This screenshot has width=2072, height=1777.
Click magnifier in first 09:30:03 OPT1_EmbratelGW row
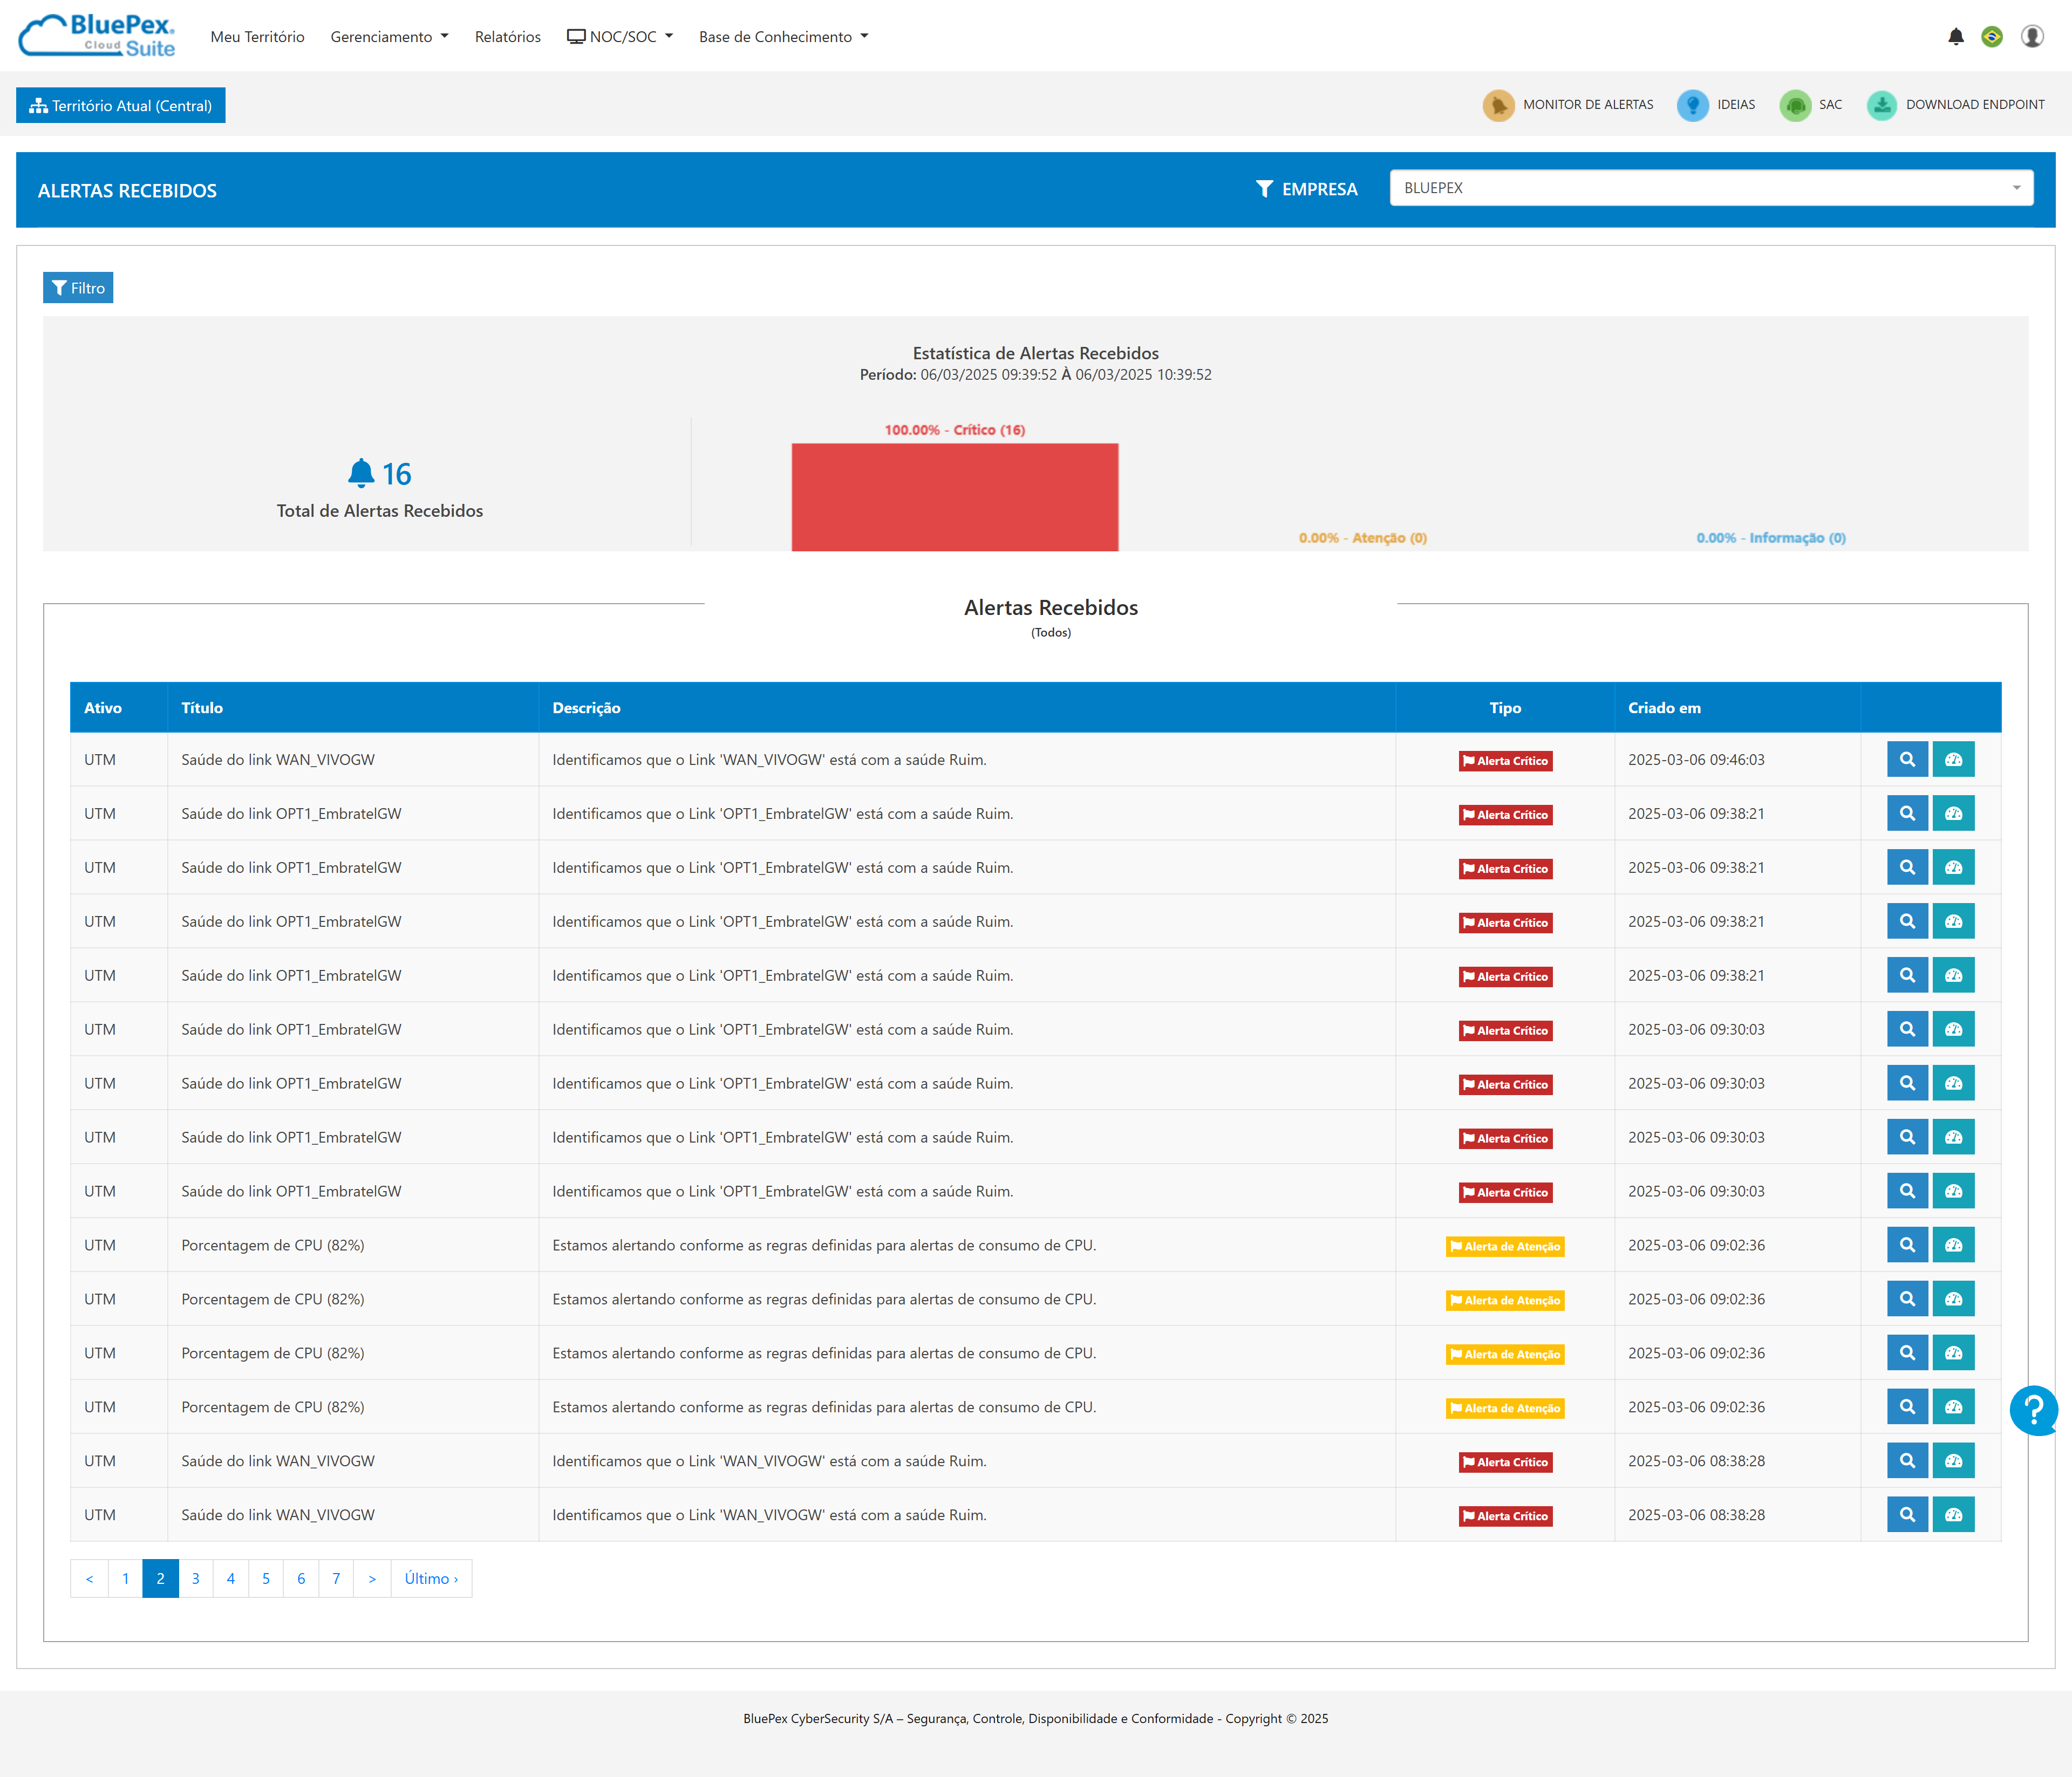pos(1907,1030)
